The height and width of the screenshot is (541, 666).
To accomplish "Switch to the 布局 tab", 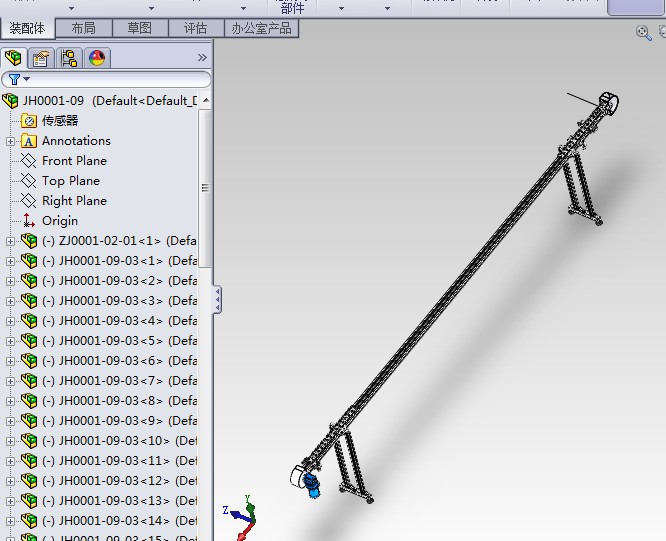I will tap(84, 28).
